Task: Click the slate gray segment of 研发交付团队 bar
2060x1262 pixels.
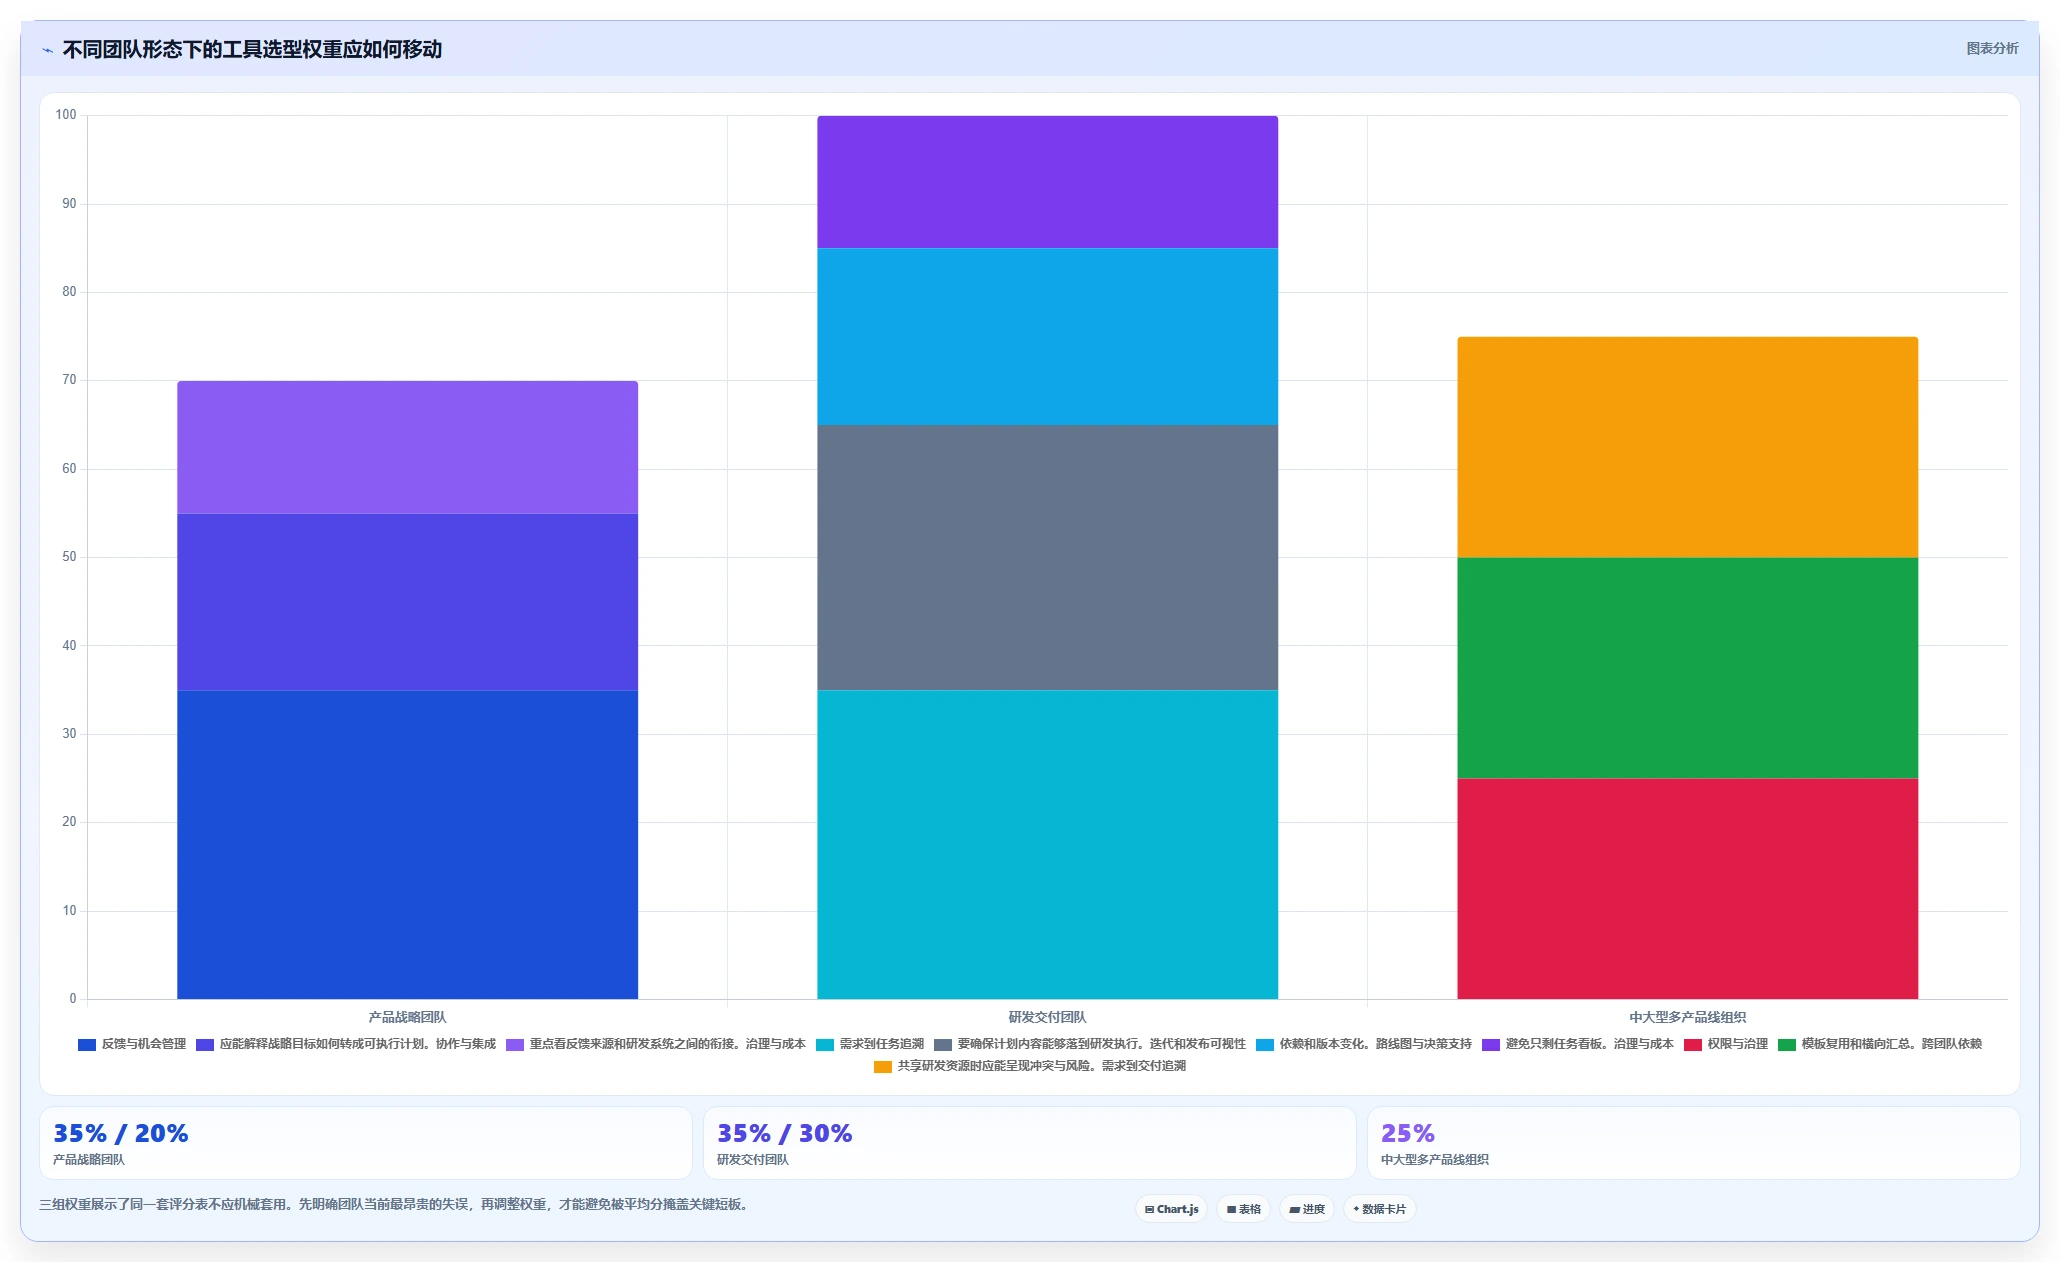Action: (1047, 558)
